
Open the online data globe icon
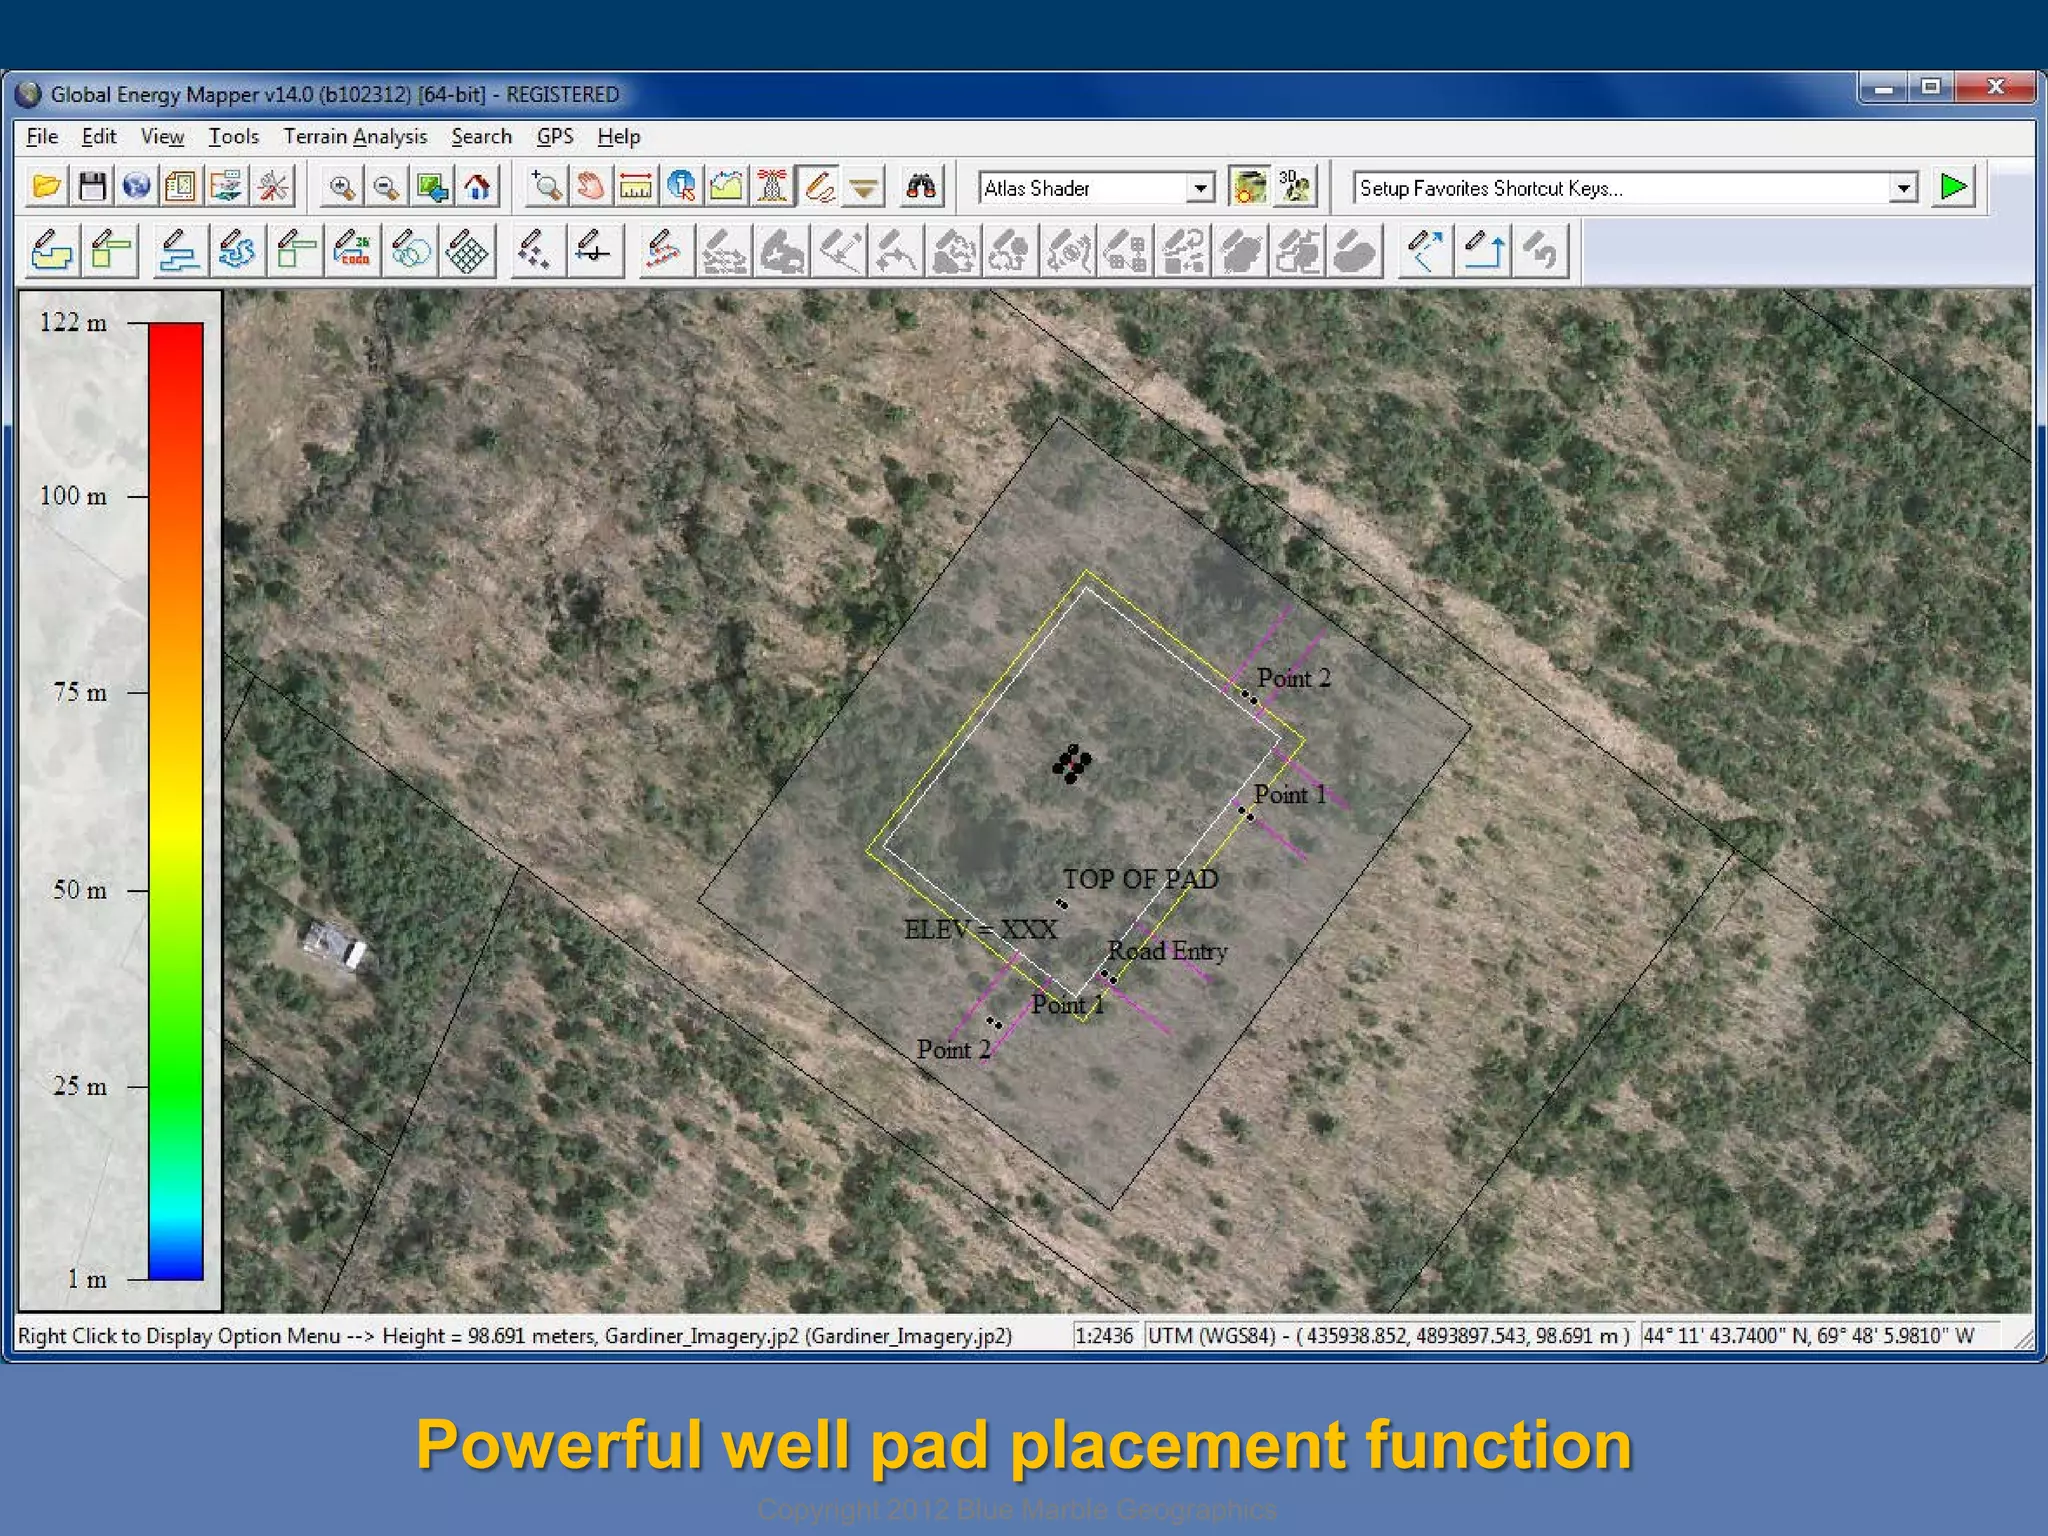(137, 187)
